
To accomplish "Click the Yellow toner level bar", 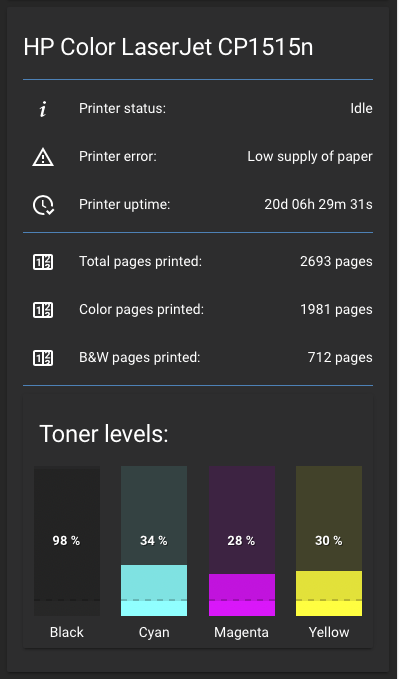I will (329, 541).
